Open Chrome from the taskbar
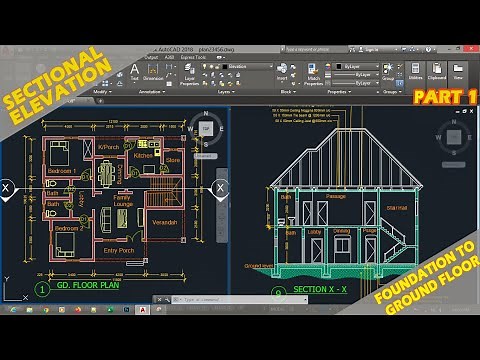This screenshot has height=360, width=480. [x=46, y=310]
